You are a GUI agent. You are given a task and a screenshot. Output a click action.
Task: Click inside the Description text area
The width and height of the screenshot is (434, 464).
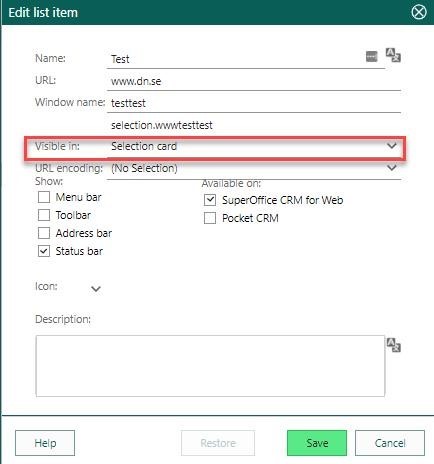210,366
